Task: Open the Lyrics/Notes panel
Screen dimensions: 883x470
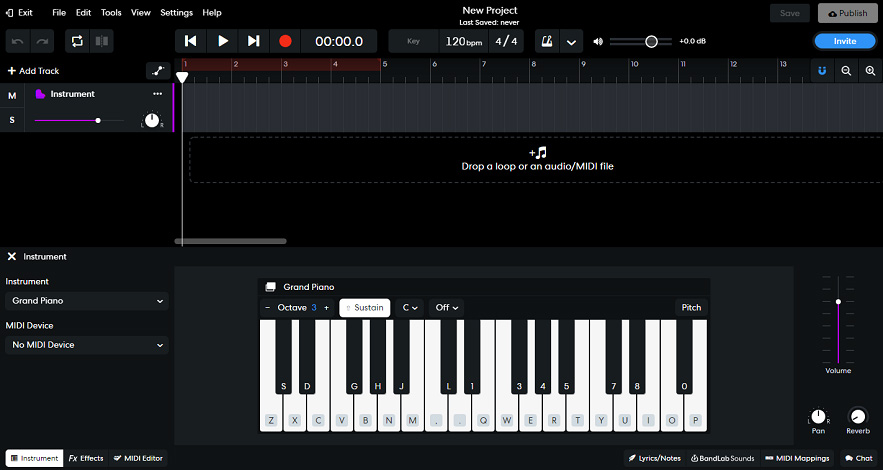Action: point(654,458)
